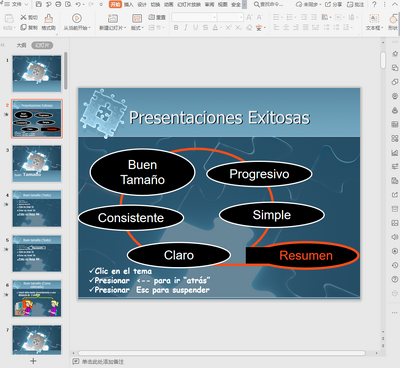The height and width of the screenshot is (368, 400).
Task: Toggle underline formatting
Action: (195, 28)
